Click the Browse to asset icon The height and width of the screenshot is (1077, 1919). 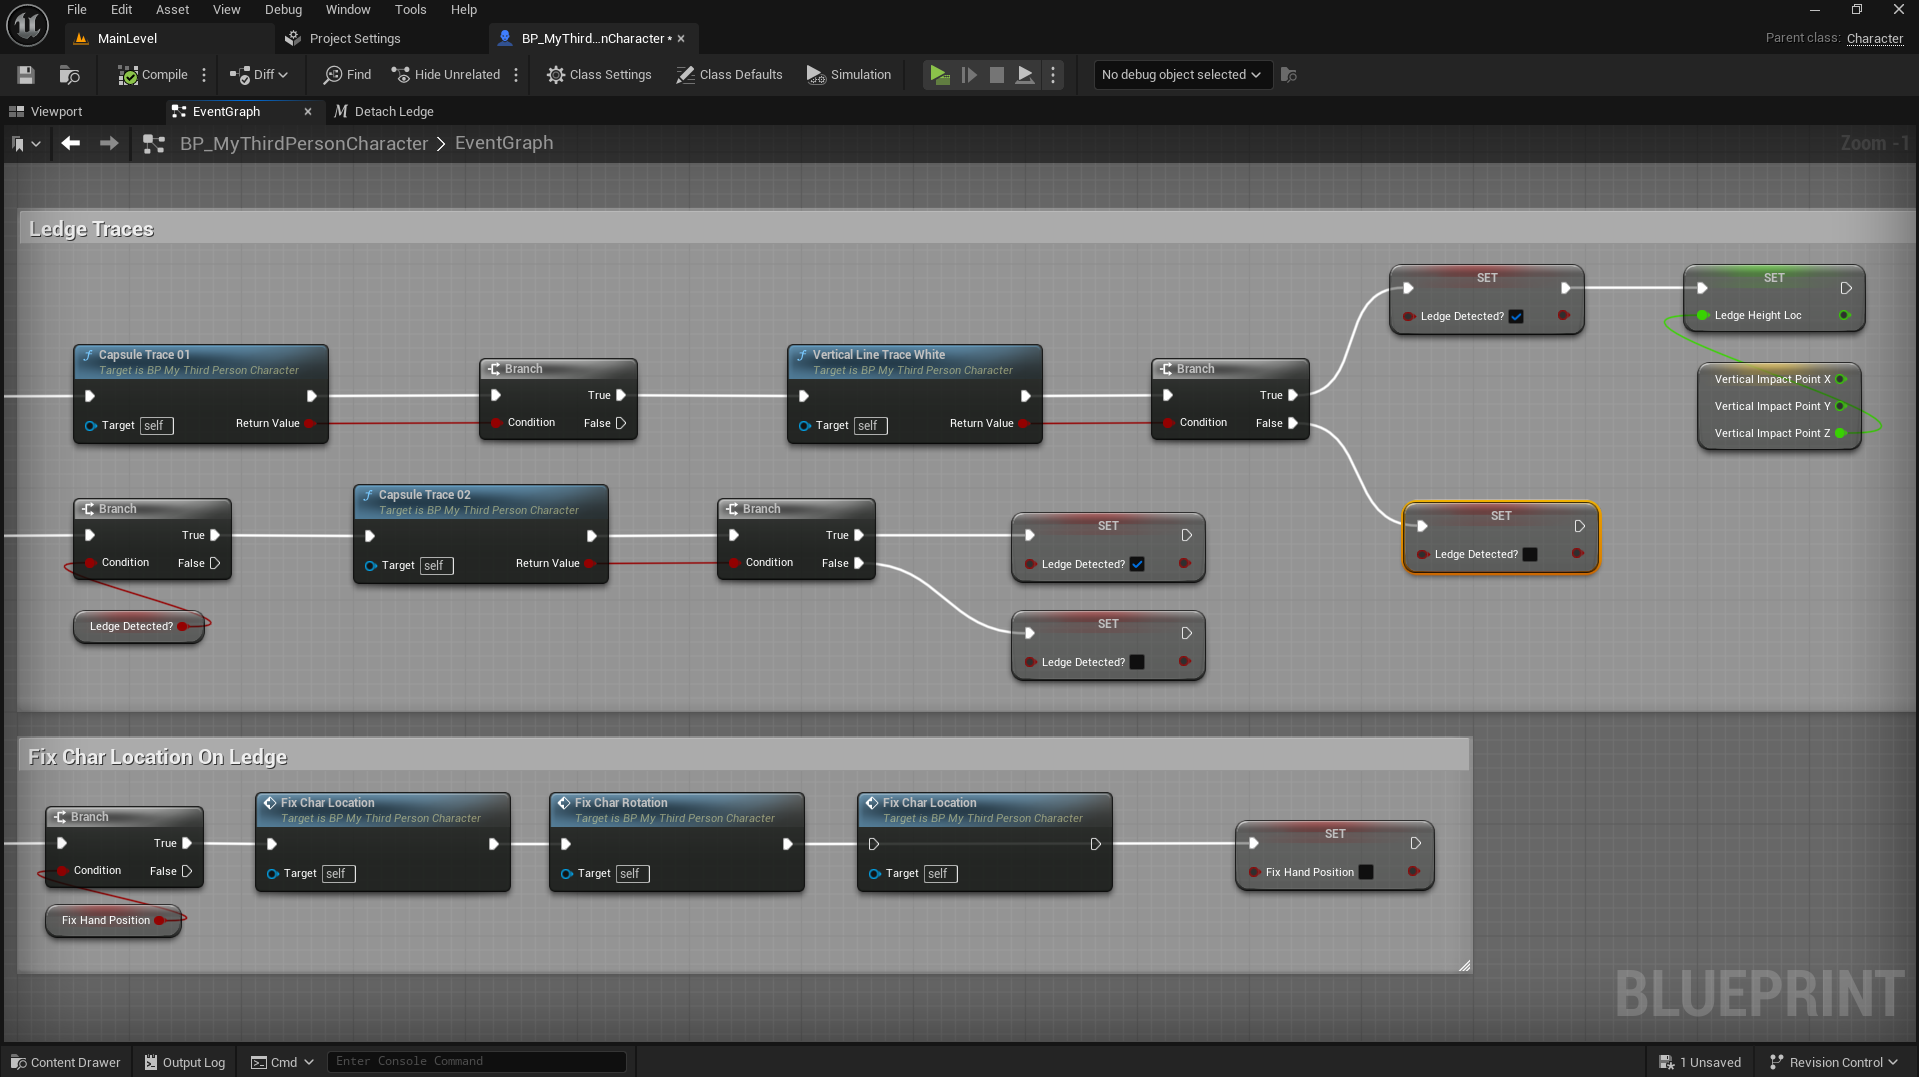69,75
